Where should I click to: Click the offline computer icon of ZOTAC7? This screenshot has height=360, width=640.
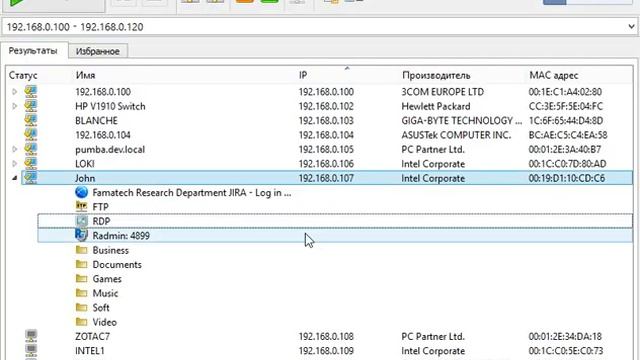(31, 336)
